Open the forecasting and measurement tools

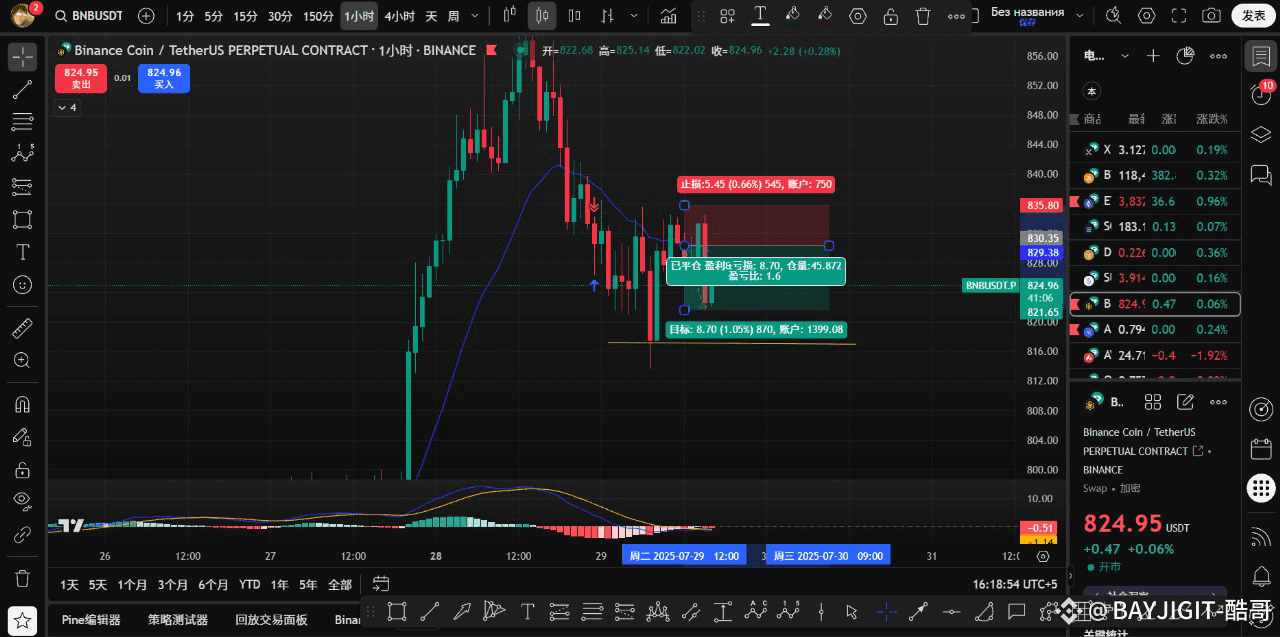point(22,187)
